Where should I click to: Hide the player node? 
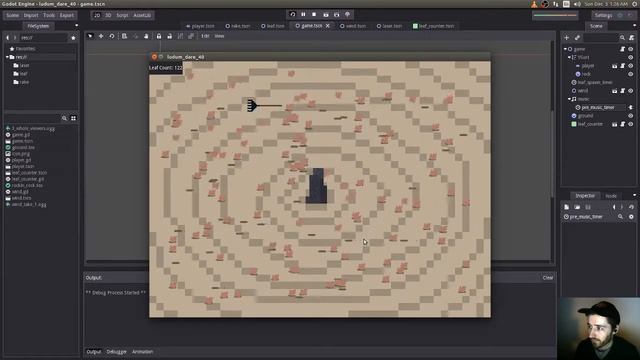pyautogui.click(x=631, y=66)
